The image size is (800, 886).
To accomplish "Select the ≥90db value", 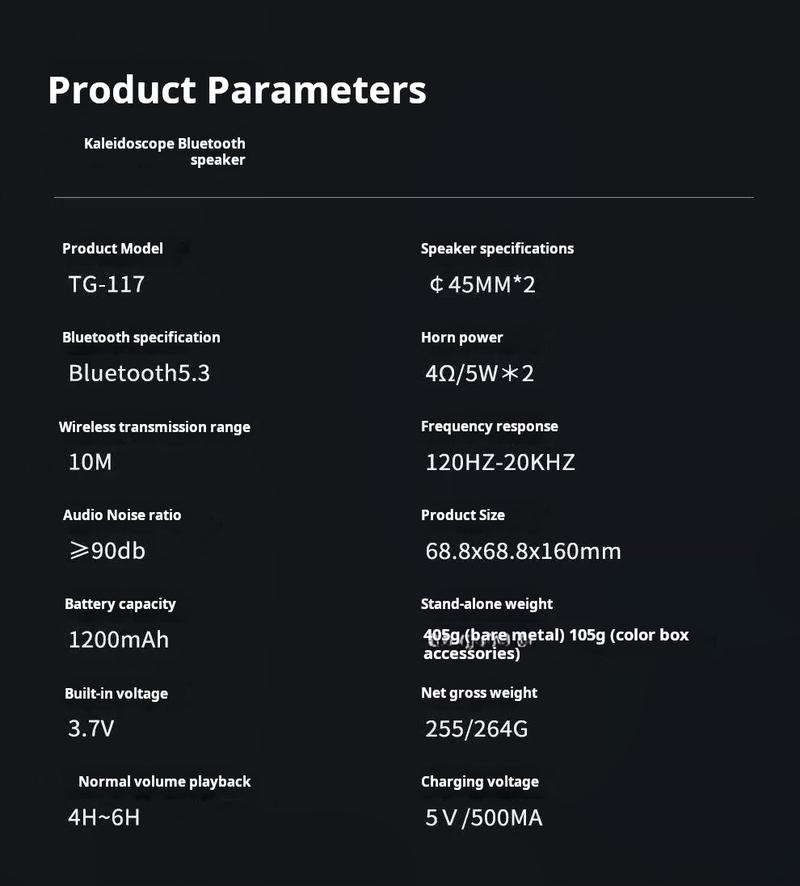I will click(x=107, y=550).
